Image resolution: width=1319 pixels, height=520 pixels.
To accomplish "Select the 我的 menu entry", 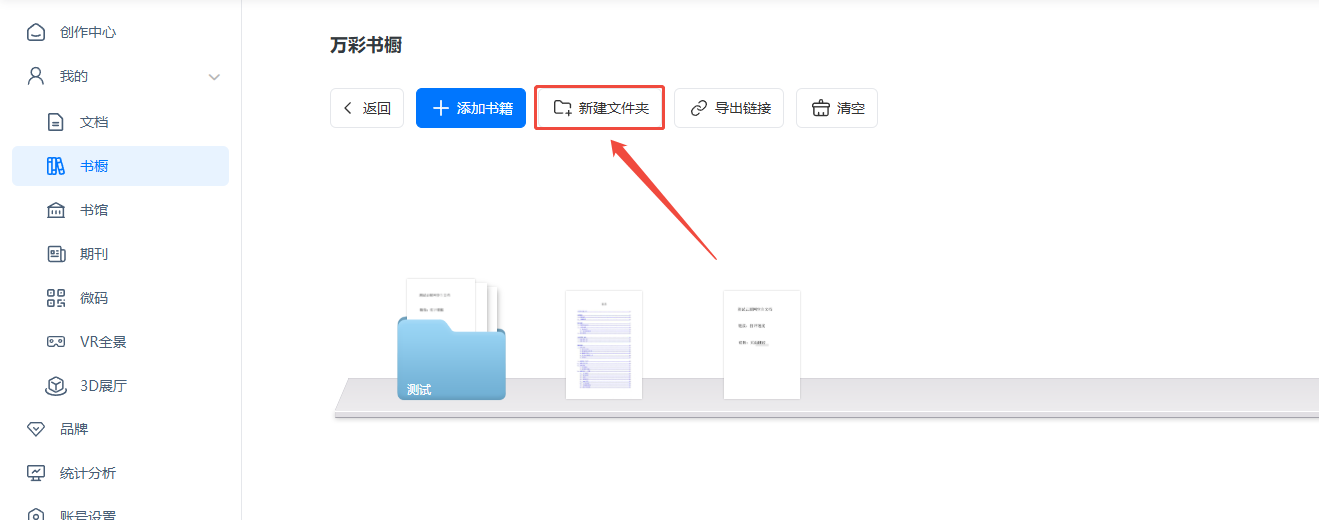I will click(x=74, y=77).
